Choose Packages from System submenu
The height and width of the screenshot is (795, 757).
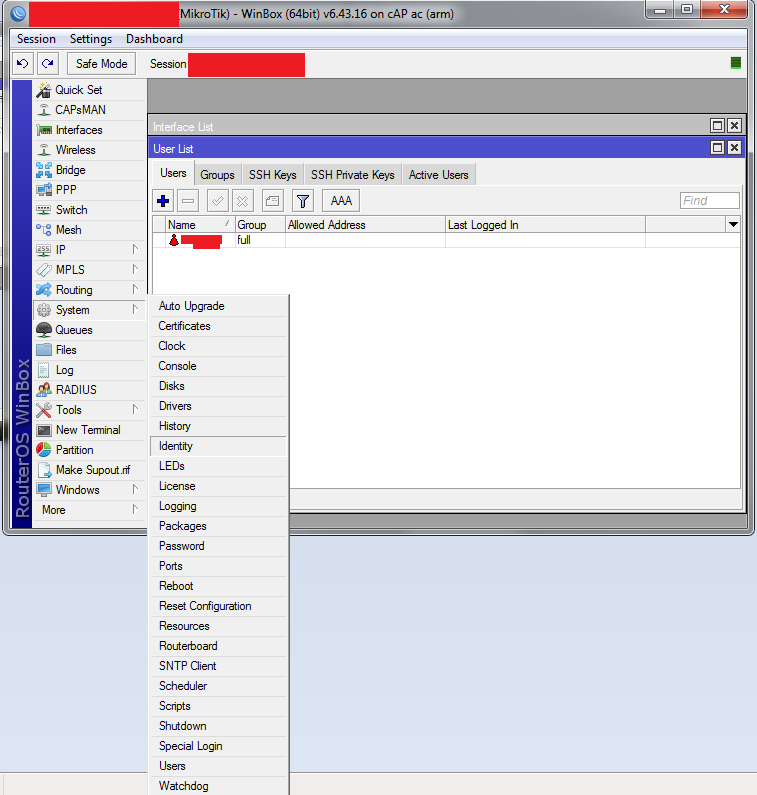[219, 526]
